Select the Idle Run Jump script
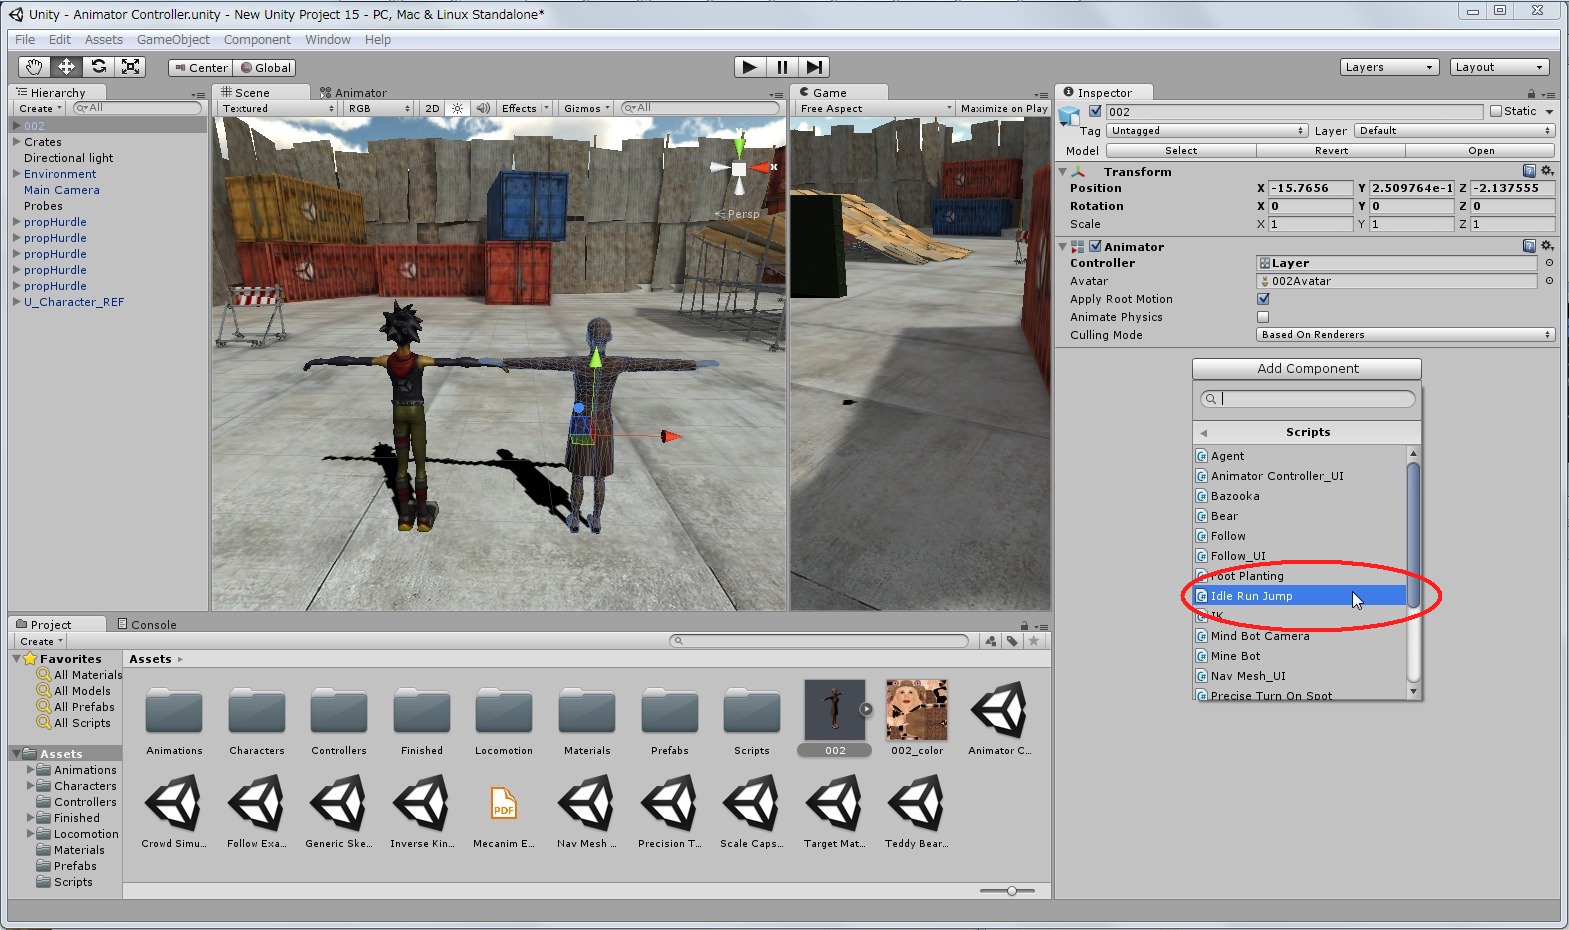The width and height of the screenshot is (1569, 930). 1252,596
